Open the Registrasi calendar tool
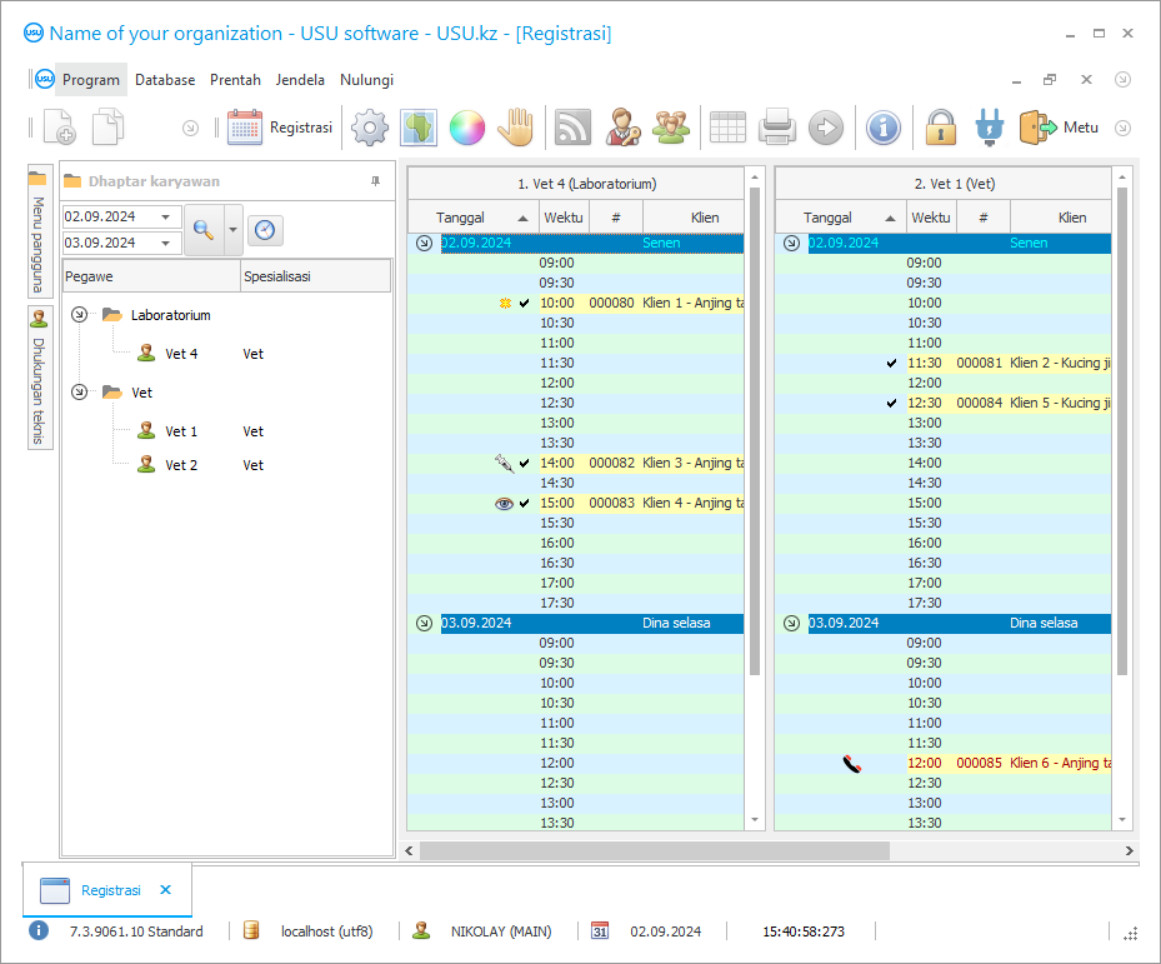 pyautogui.click(x=281, y=127)
